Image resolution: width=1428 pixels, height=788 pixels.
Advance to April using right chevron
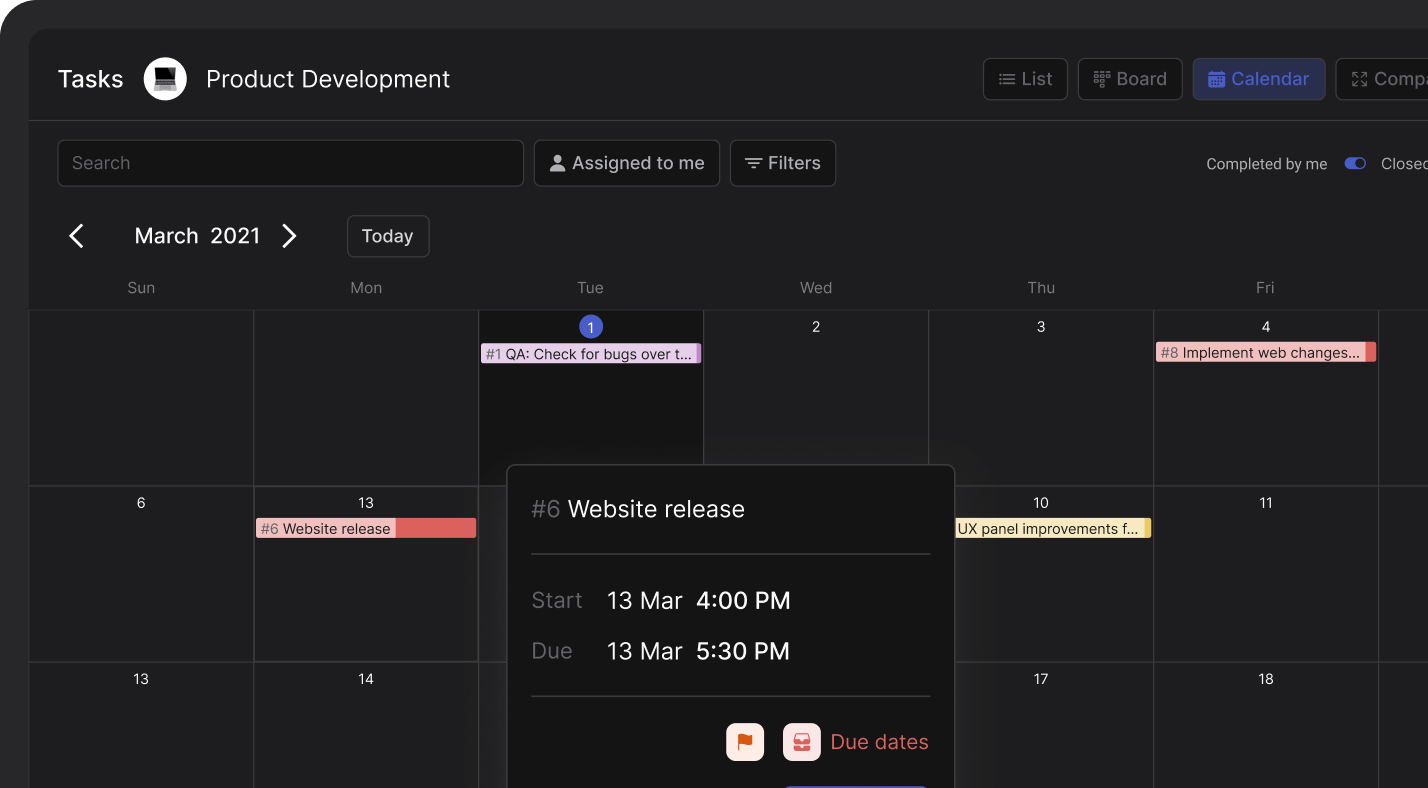coord(289,236)
